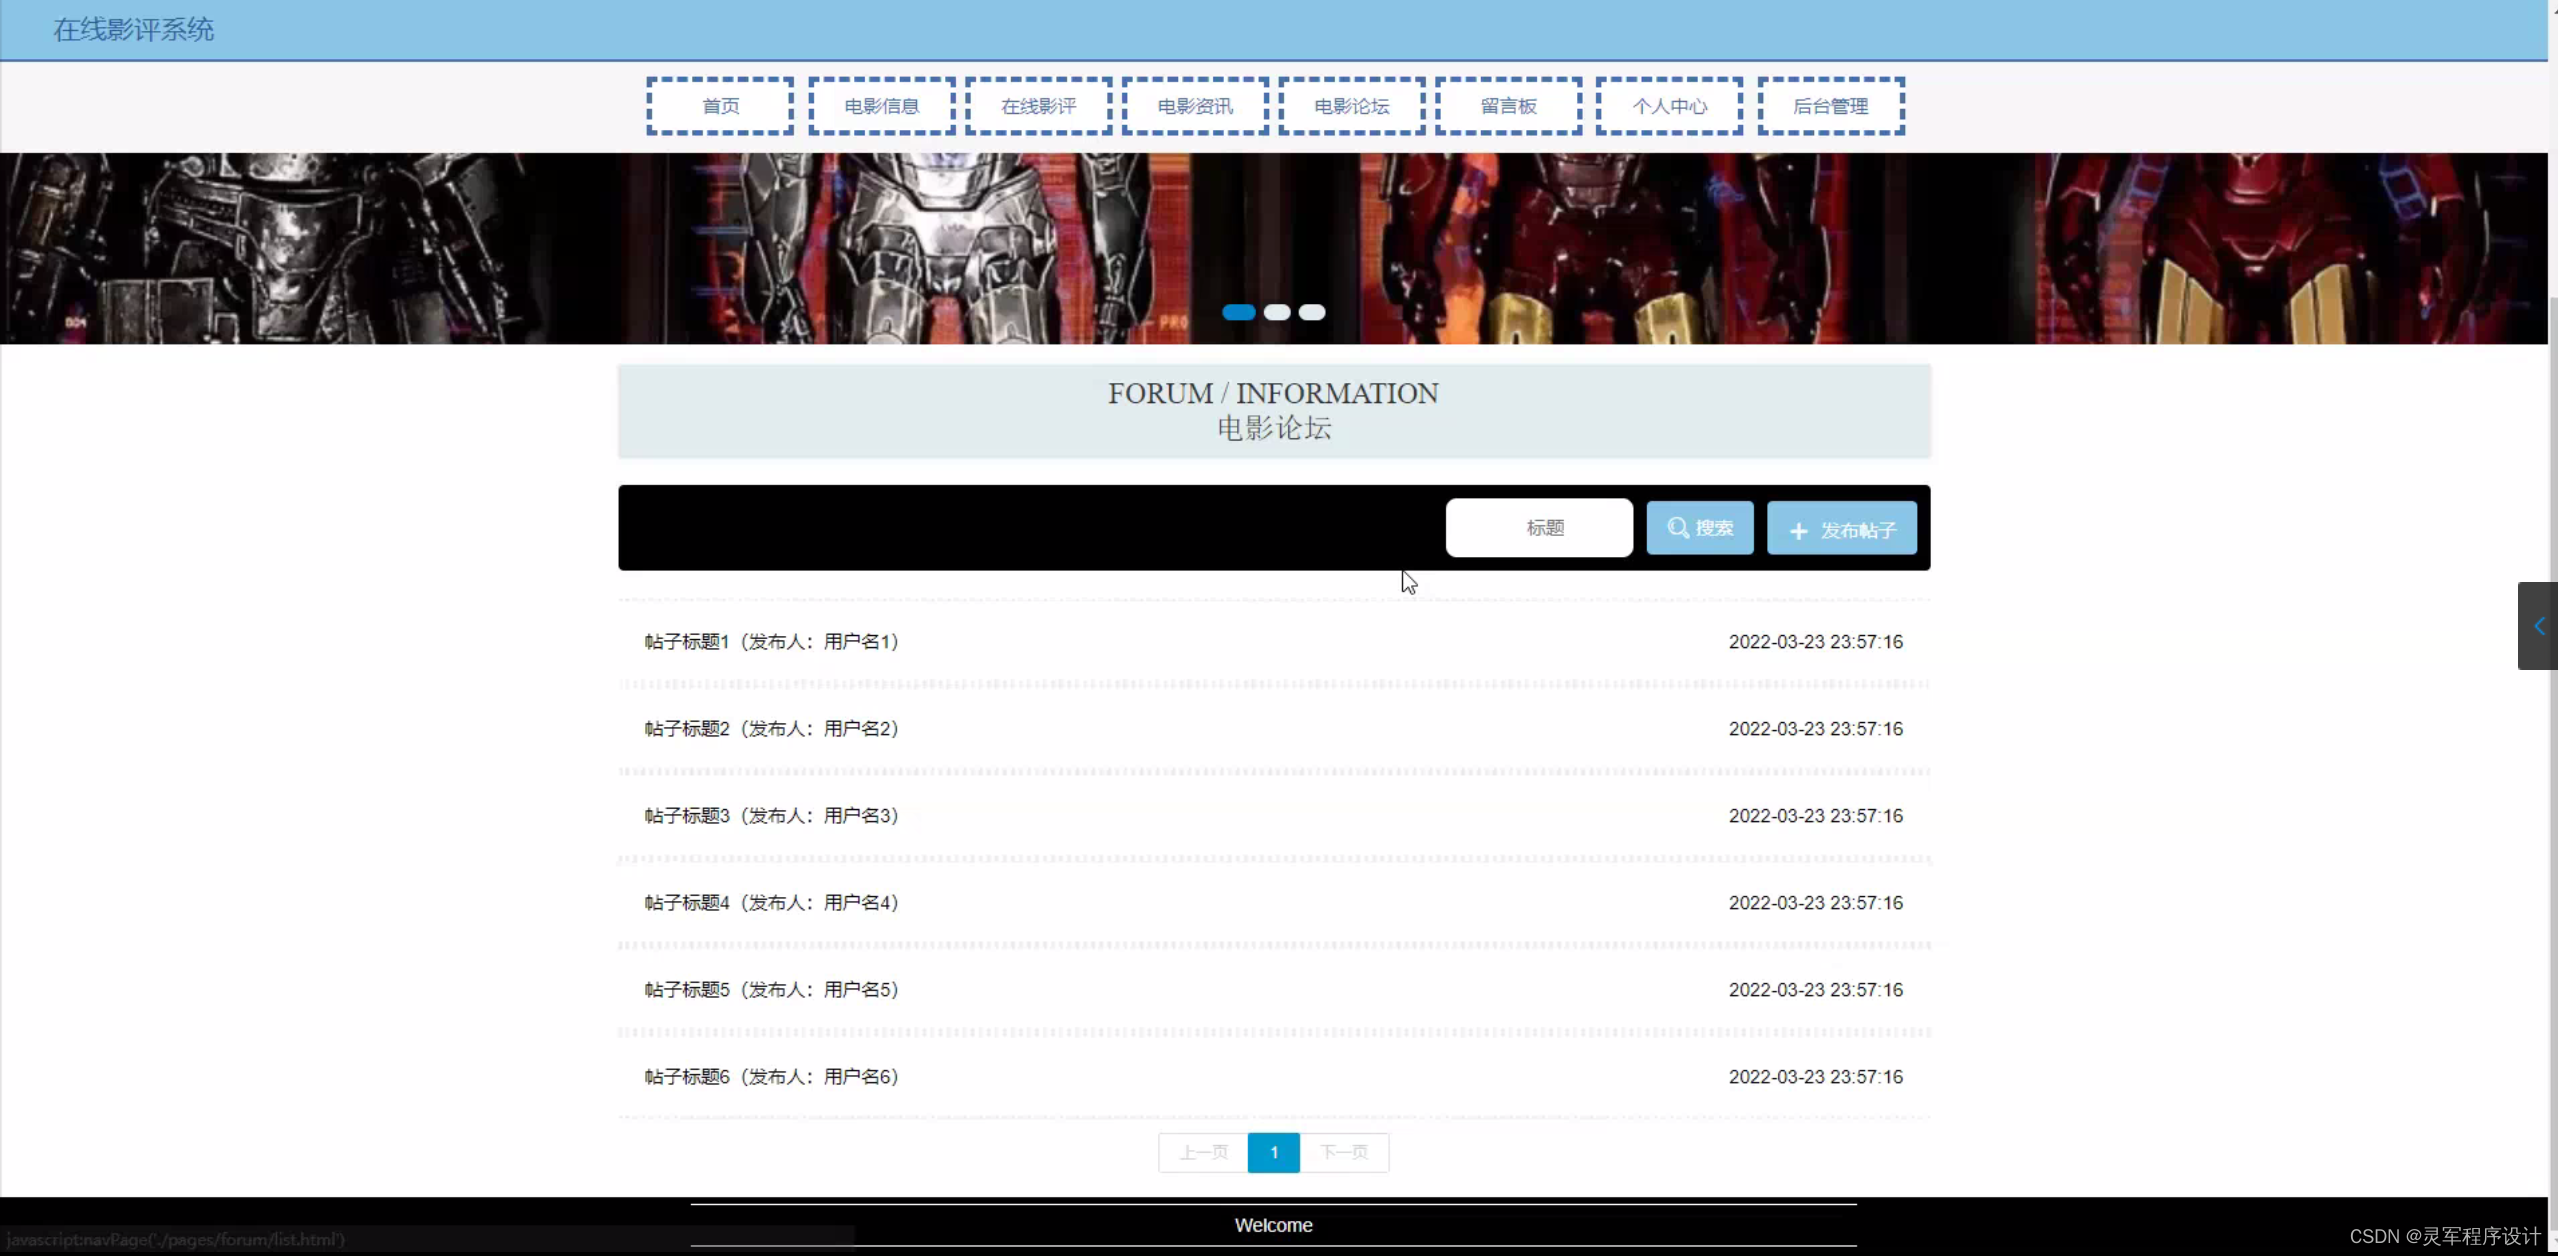
Task: Go to 后台管理 admin link
Action: click(x=1830, y=106)
